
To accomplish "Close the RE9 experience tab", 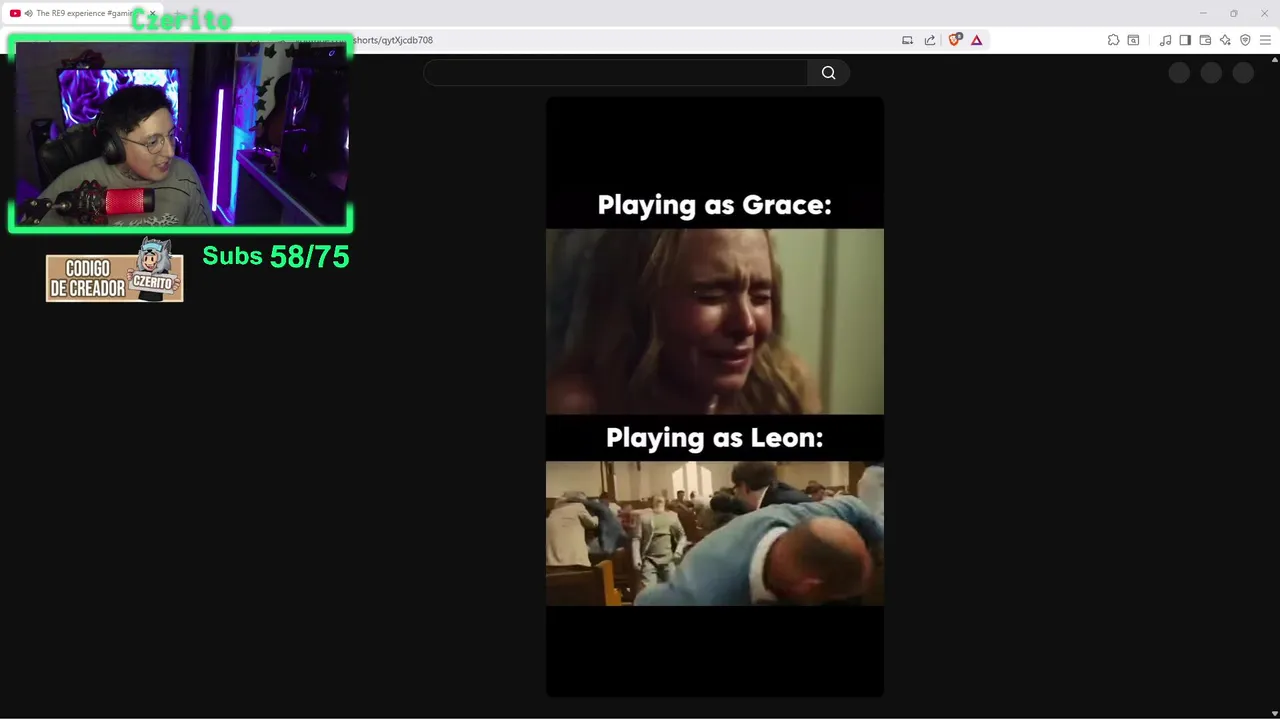I will [x=152, y=13].
